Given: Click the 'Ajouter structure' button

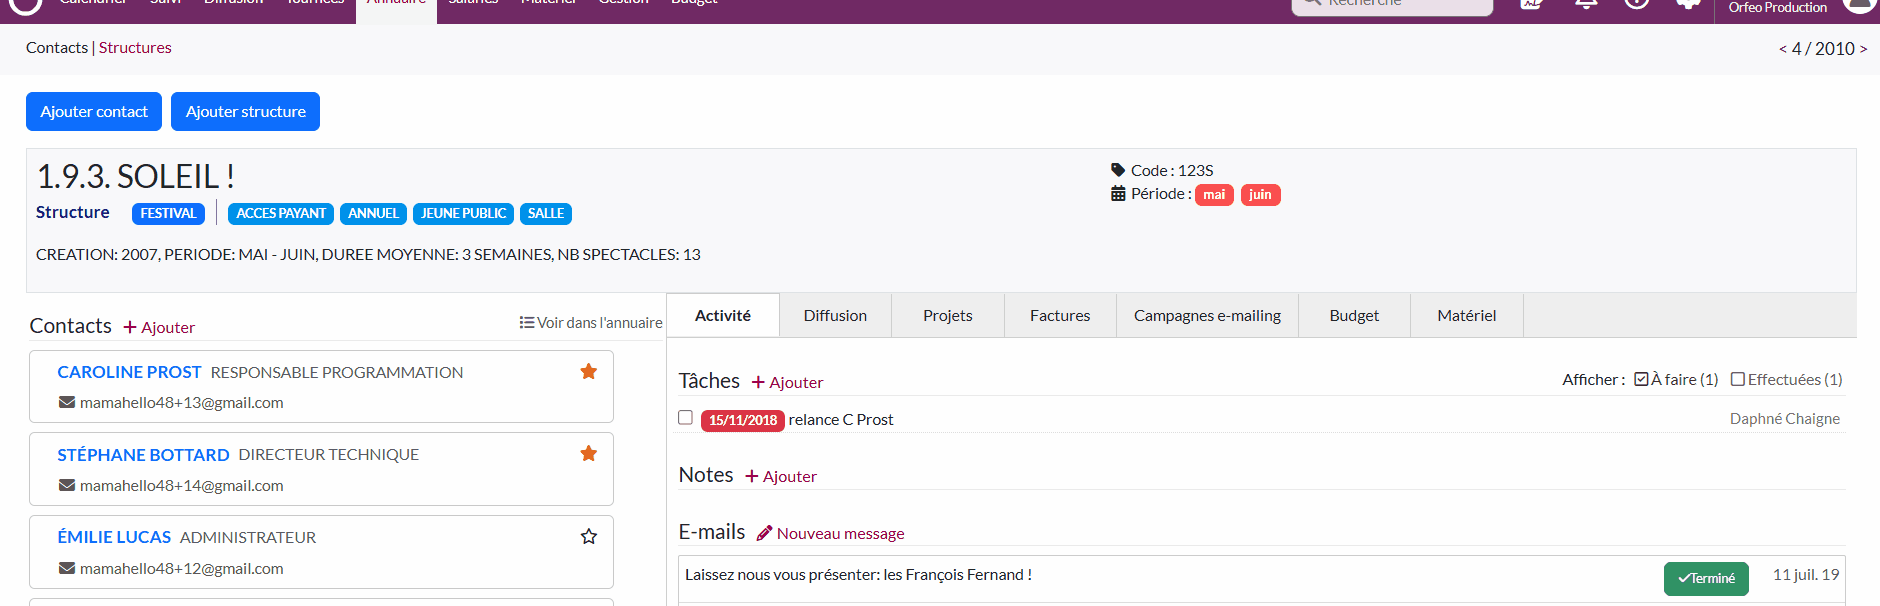Looking at the screenshot, I should pyautogui.click(x=246, y=111).
